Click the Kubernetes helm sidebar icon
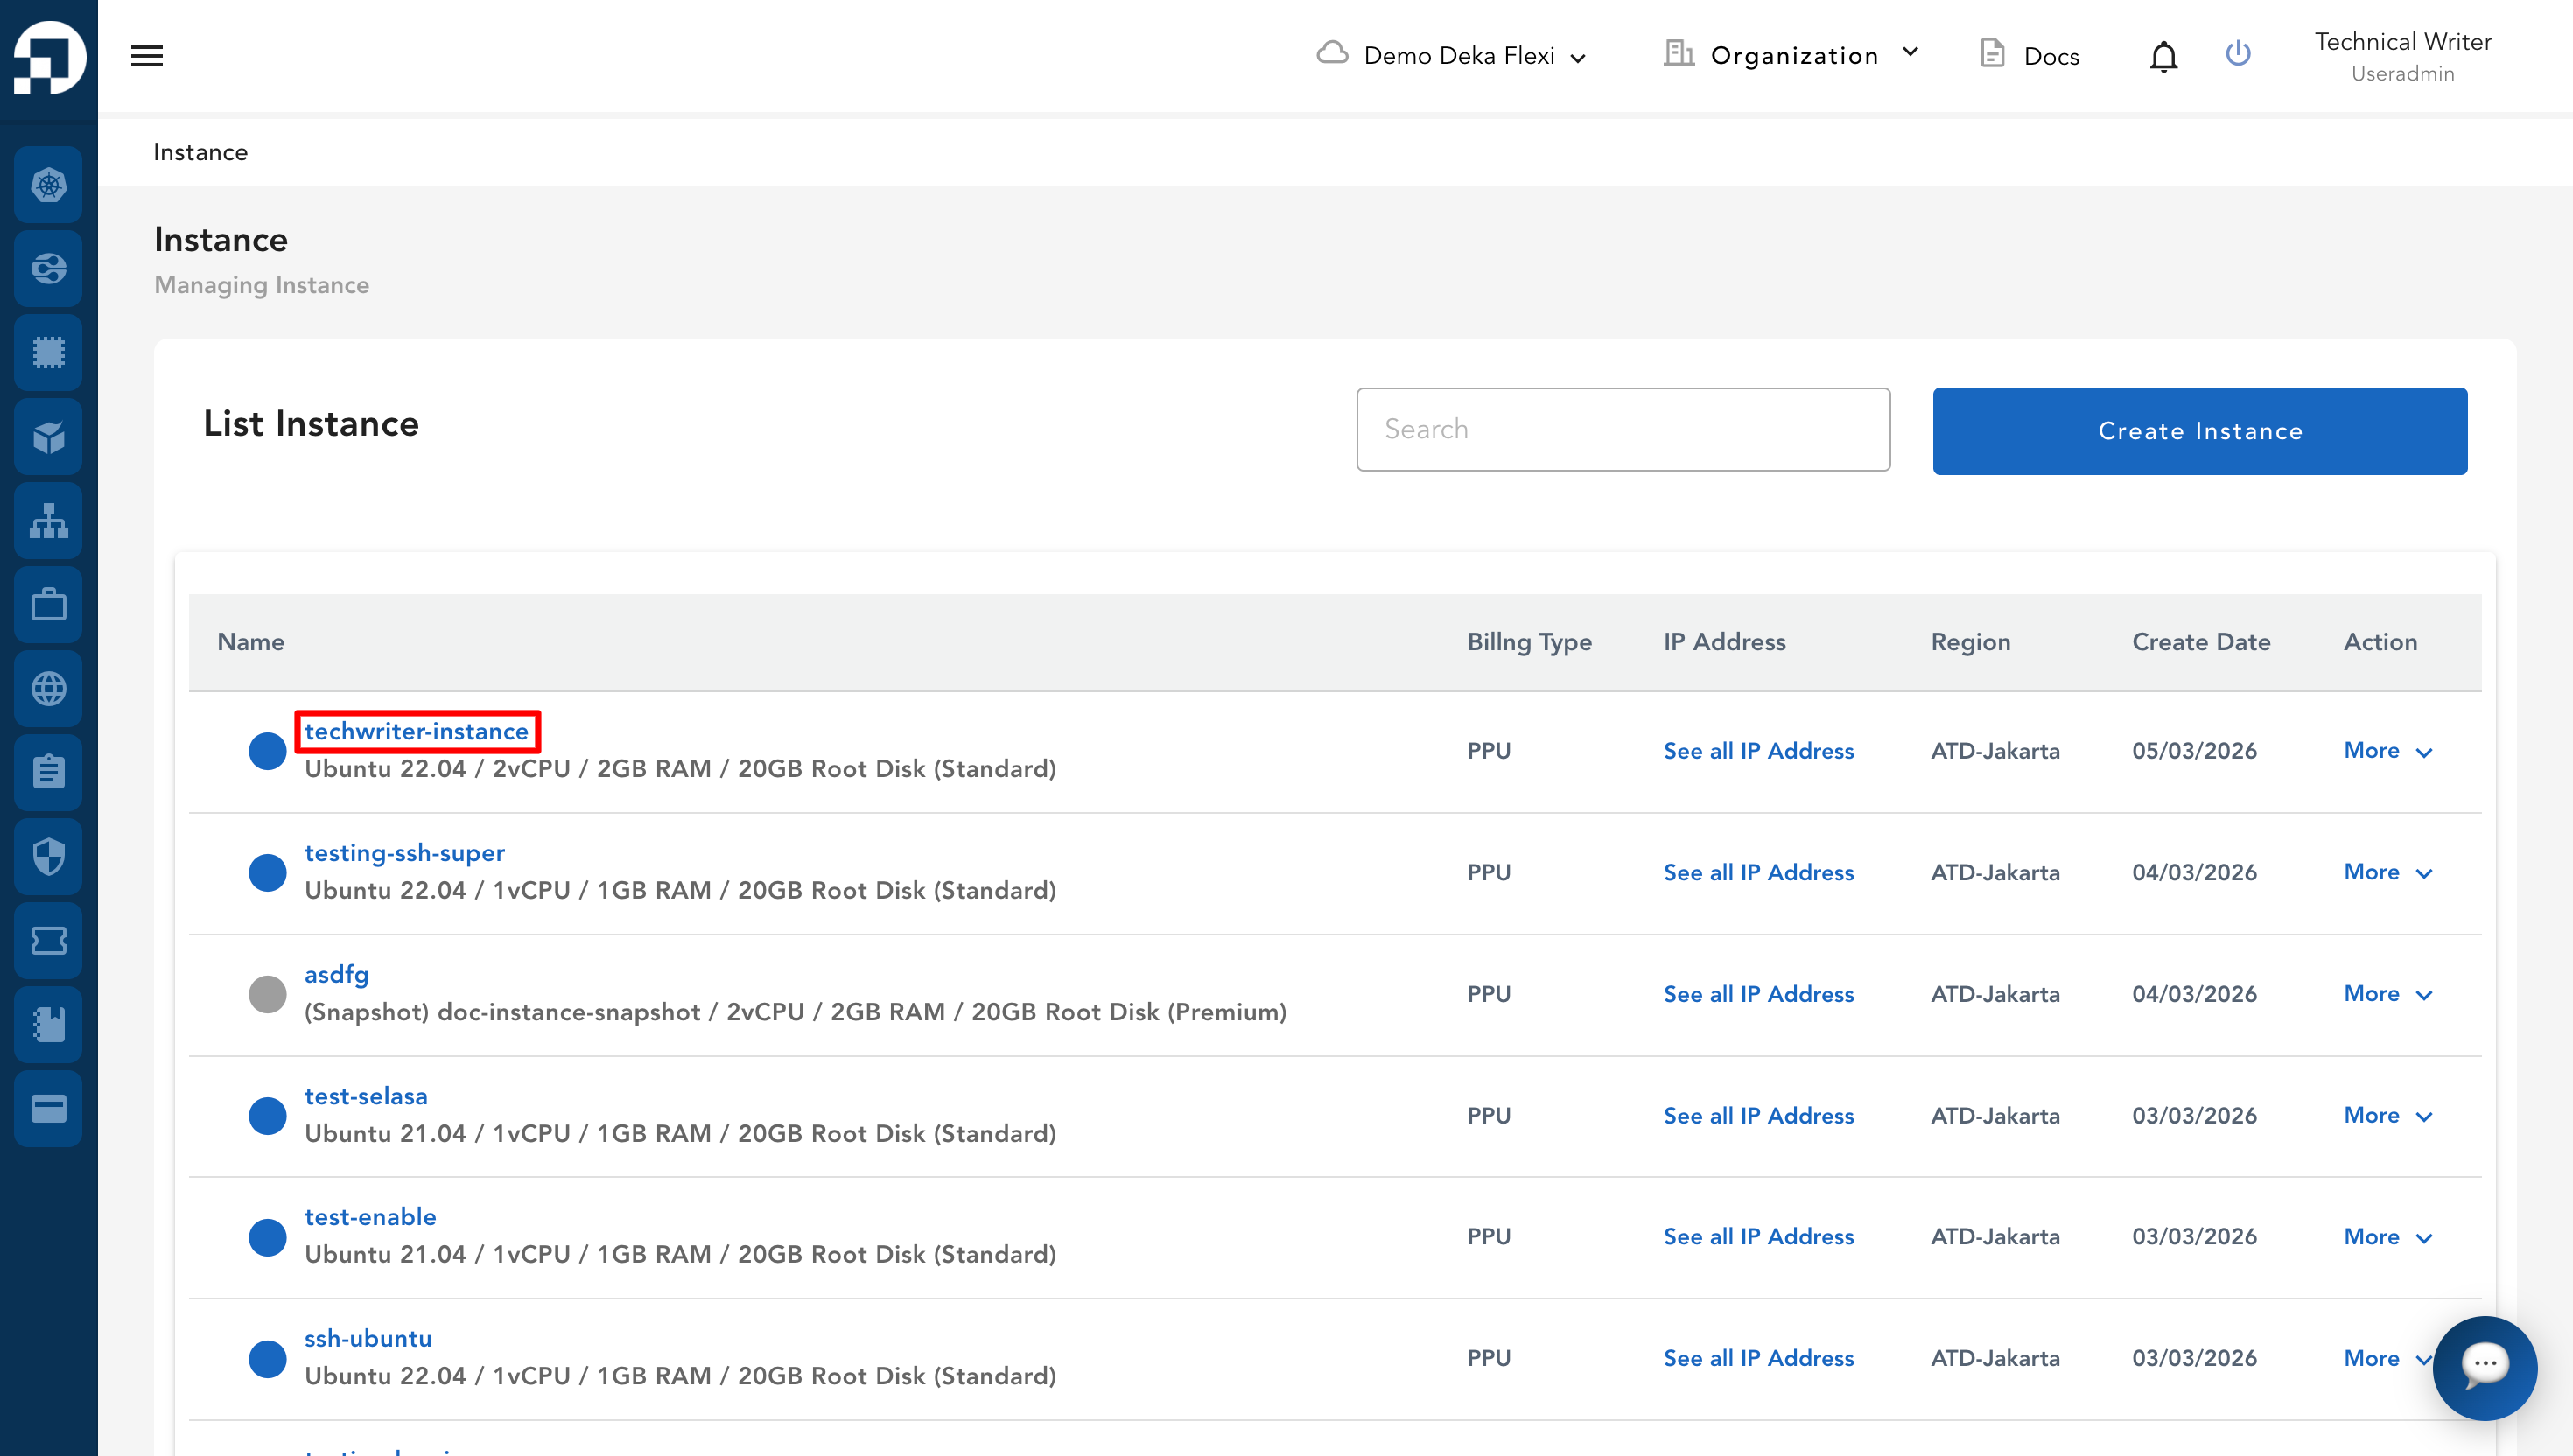2573x1456 pixels. click(x=48, y=185)
